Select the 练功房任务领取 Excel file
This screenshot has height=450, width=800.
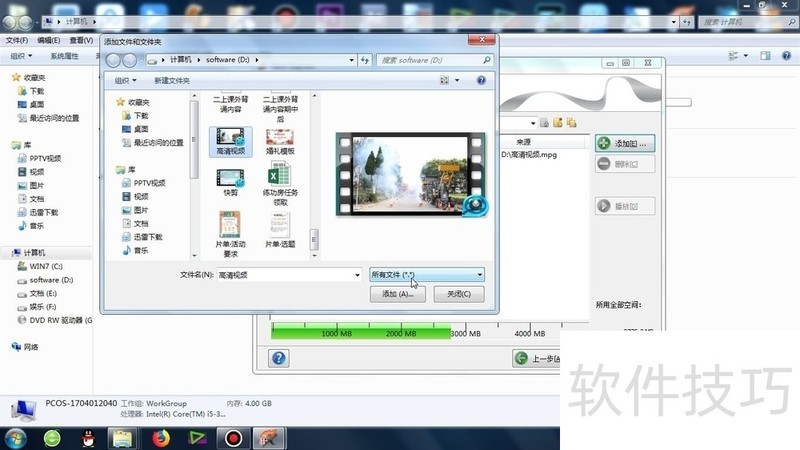point(280,179)
